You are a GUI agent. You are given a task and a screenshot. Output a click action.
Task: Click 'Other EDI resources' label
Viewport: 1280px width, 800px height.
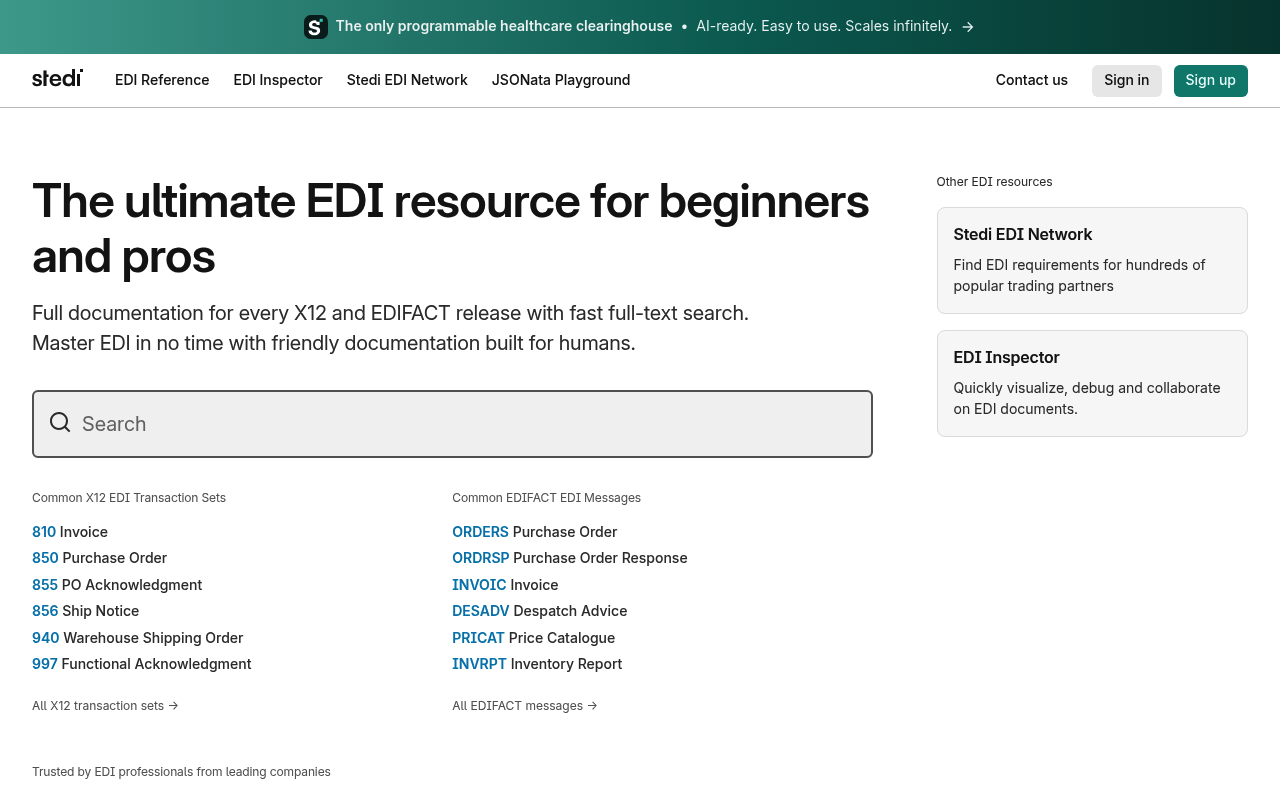(994, 182)
